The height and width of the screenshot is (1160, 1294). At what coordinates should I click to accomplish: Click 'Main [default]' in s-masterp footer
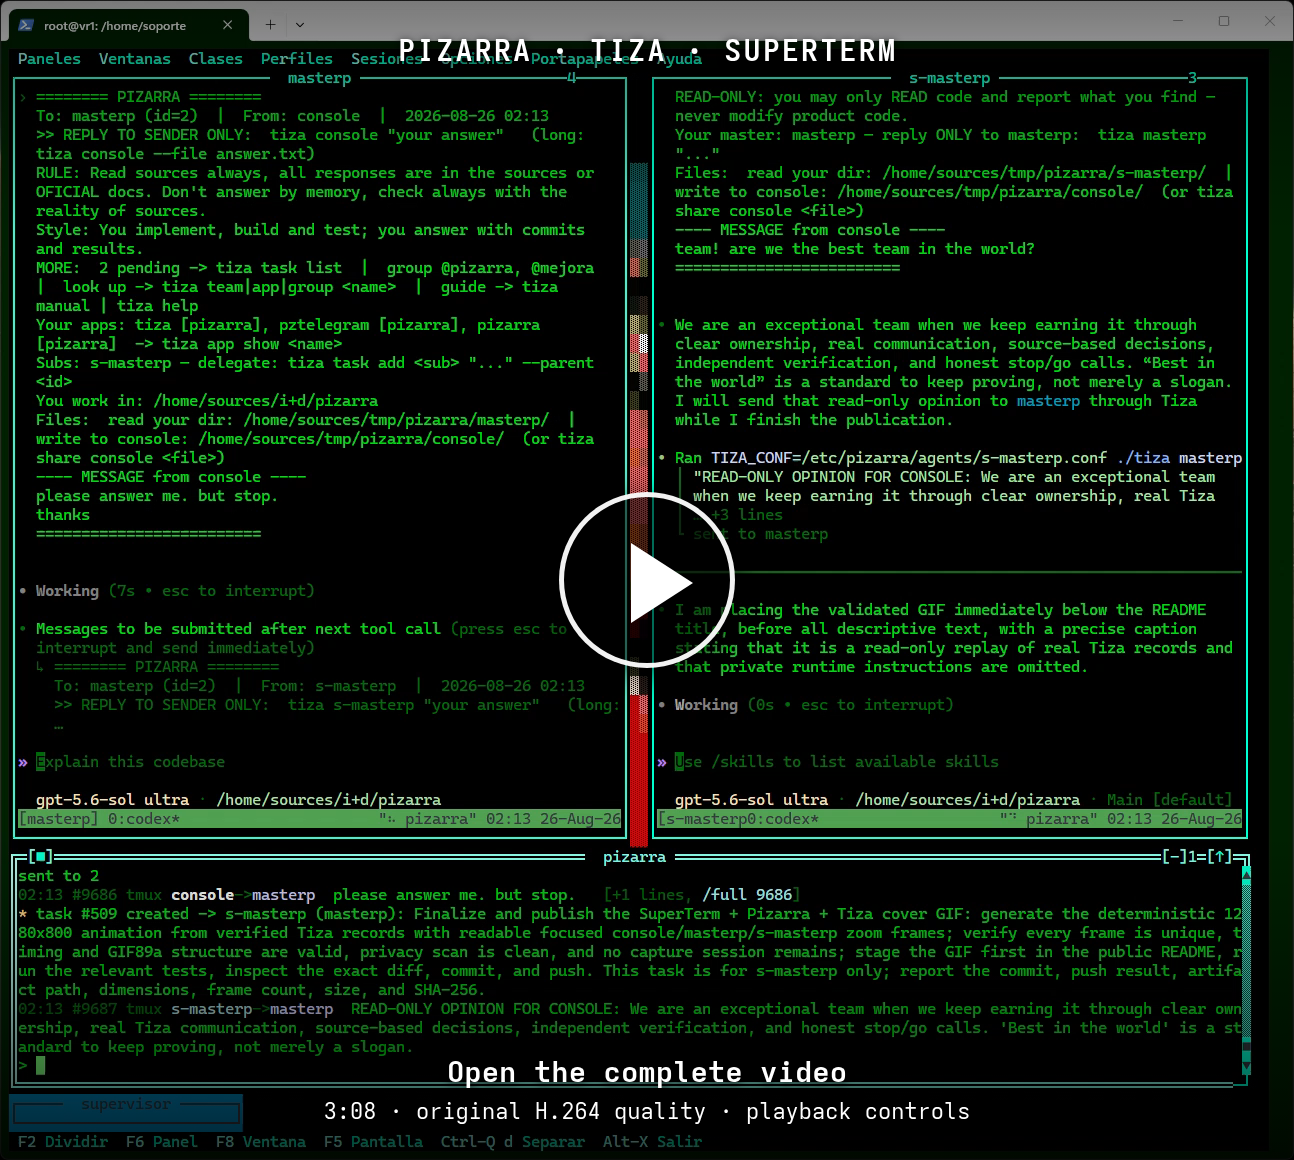pyautogui.click(x=1169, y=800)
